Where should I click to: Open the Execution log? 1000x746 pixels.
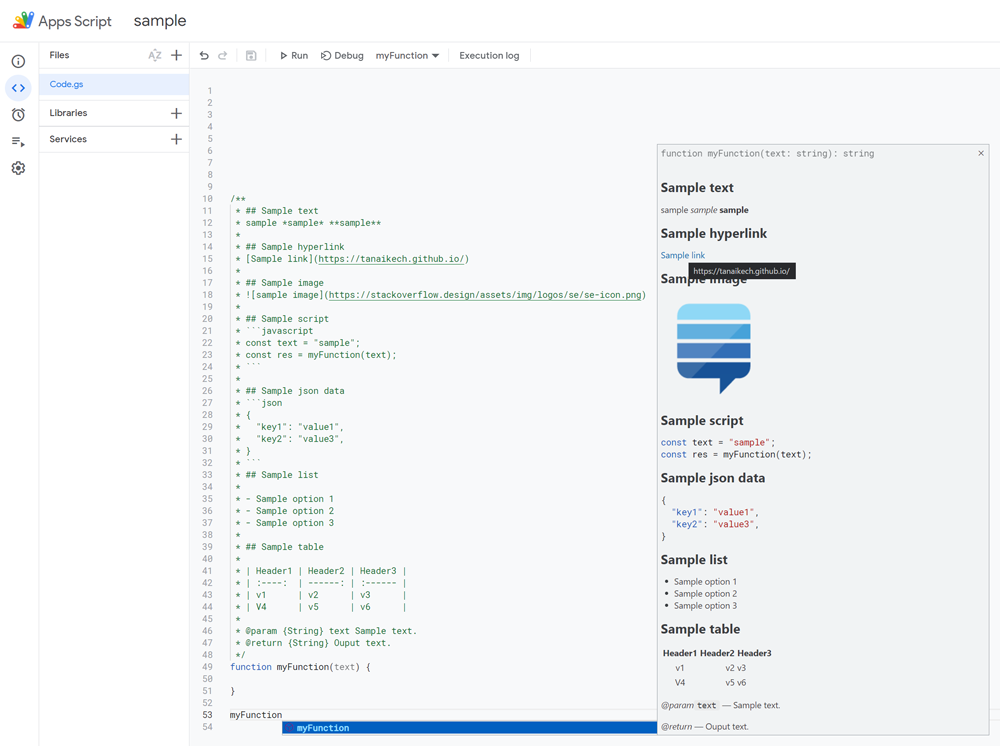[x=489, y=55]
